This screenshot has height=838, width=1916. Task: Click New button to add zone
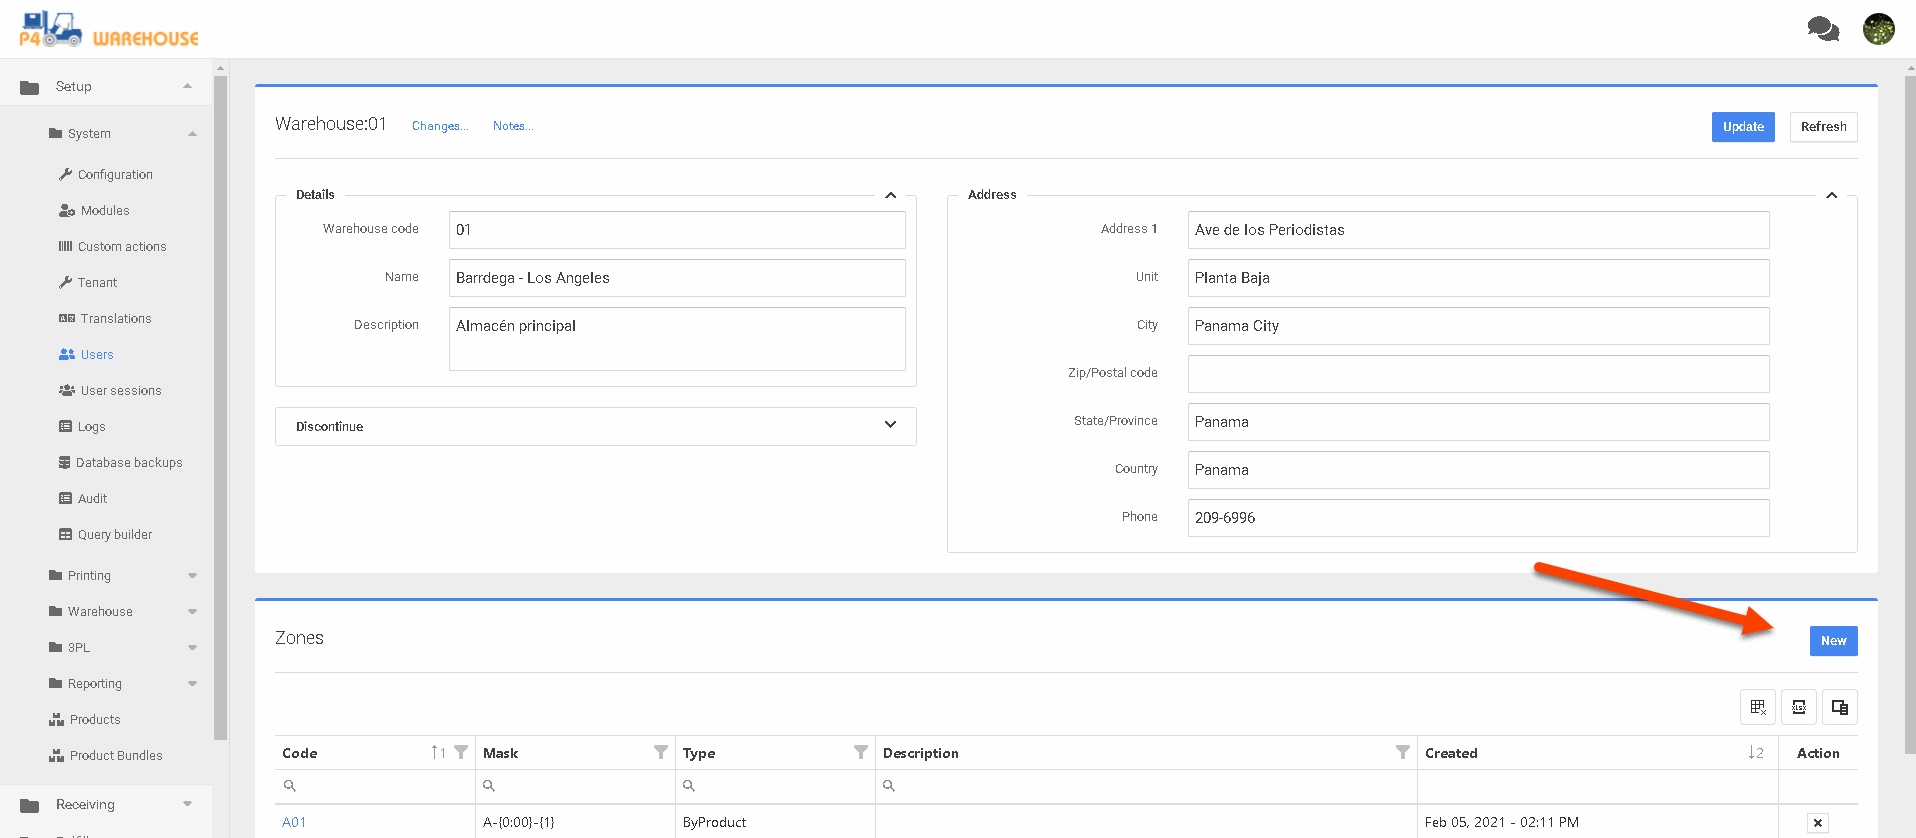1833,641
